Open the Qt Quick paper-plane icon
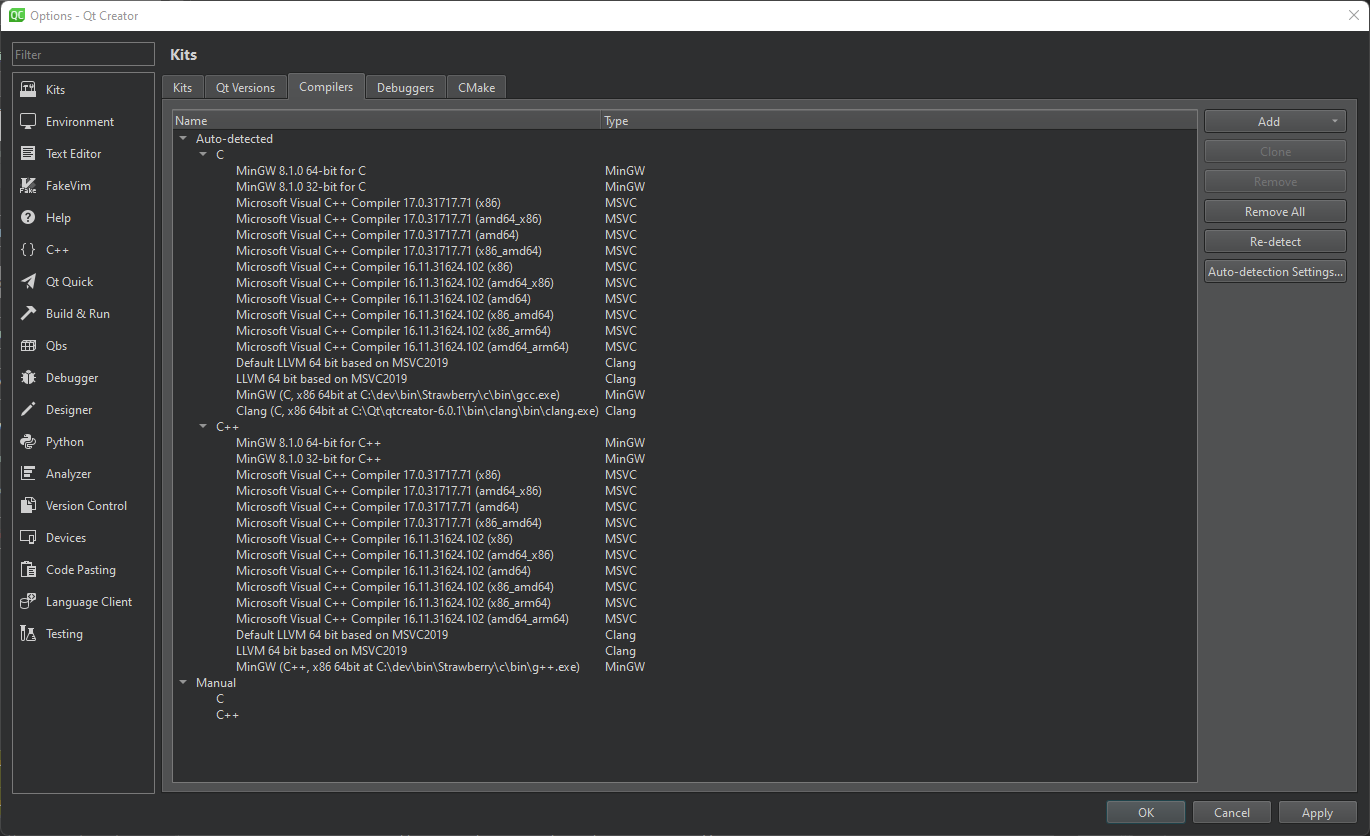Image resolution: width=1370 pixels, height=836 pixels. [x=28, y=281]
